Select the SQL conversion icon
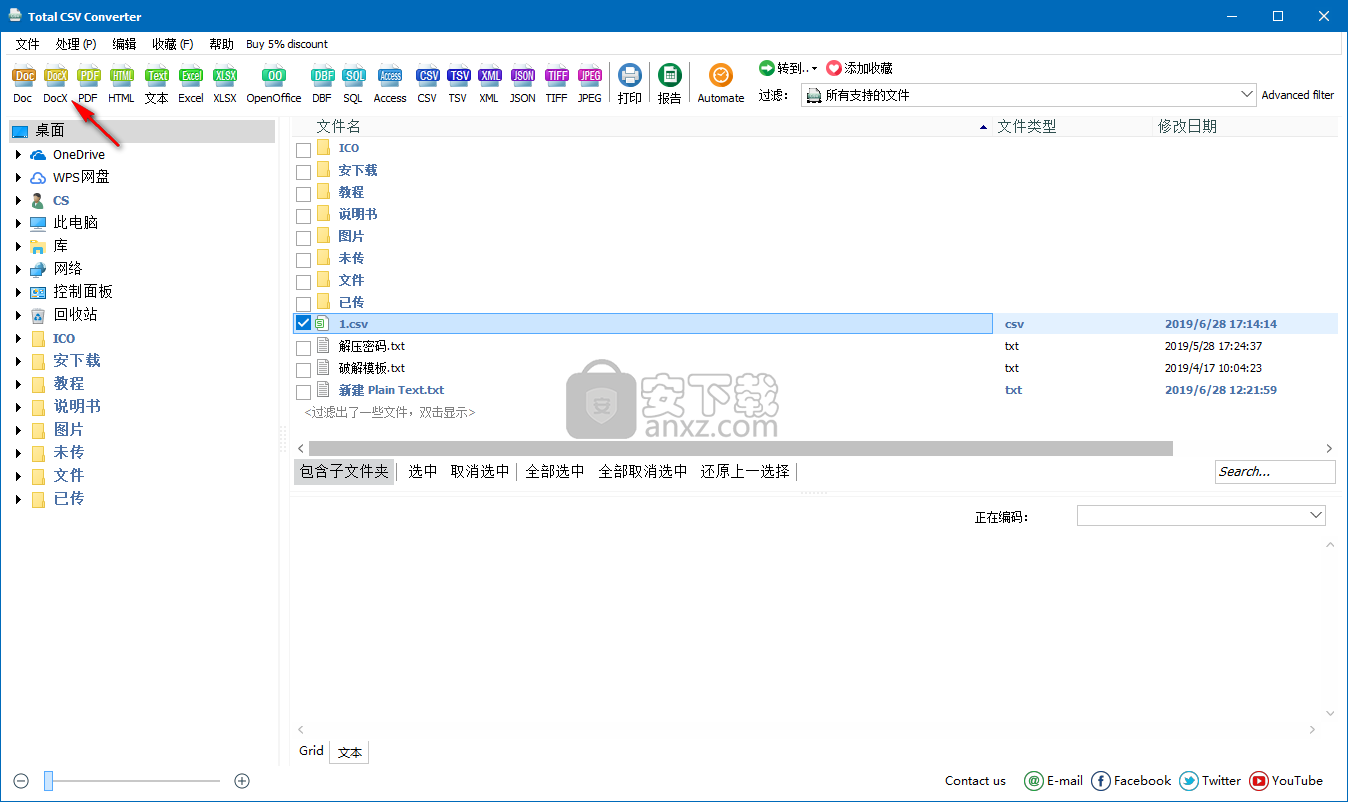The height and width of the screenshot is (802, 1348). (353, 76)
